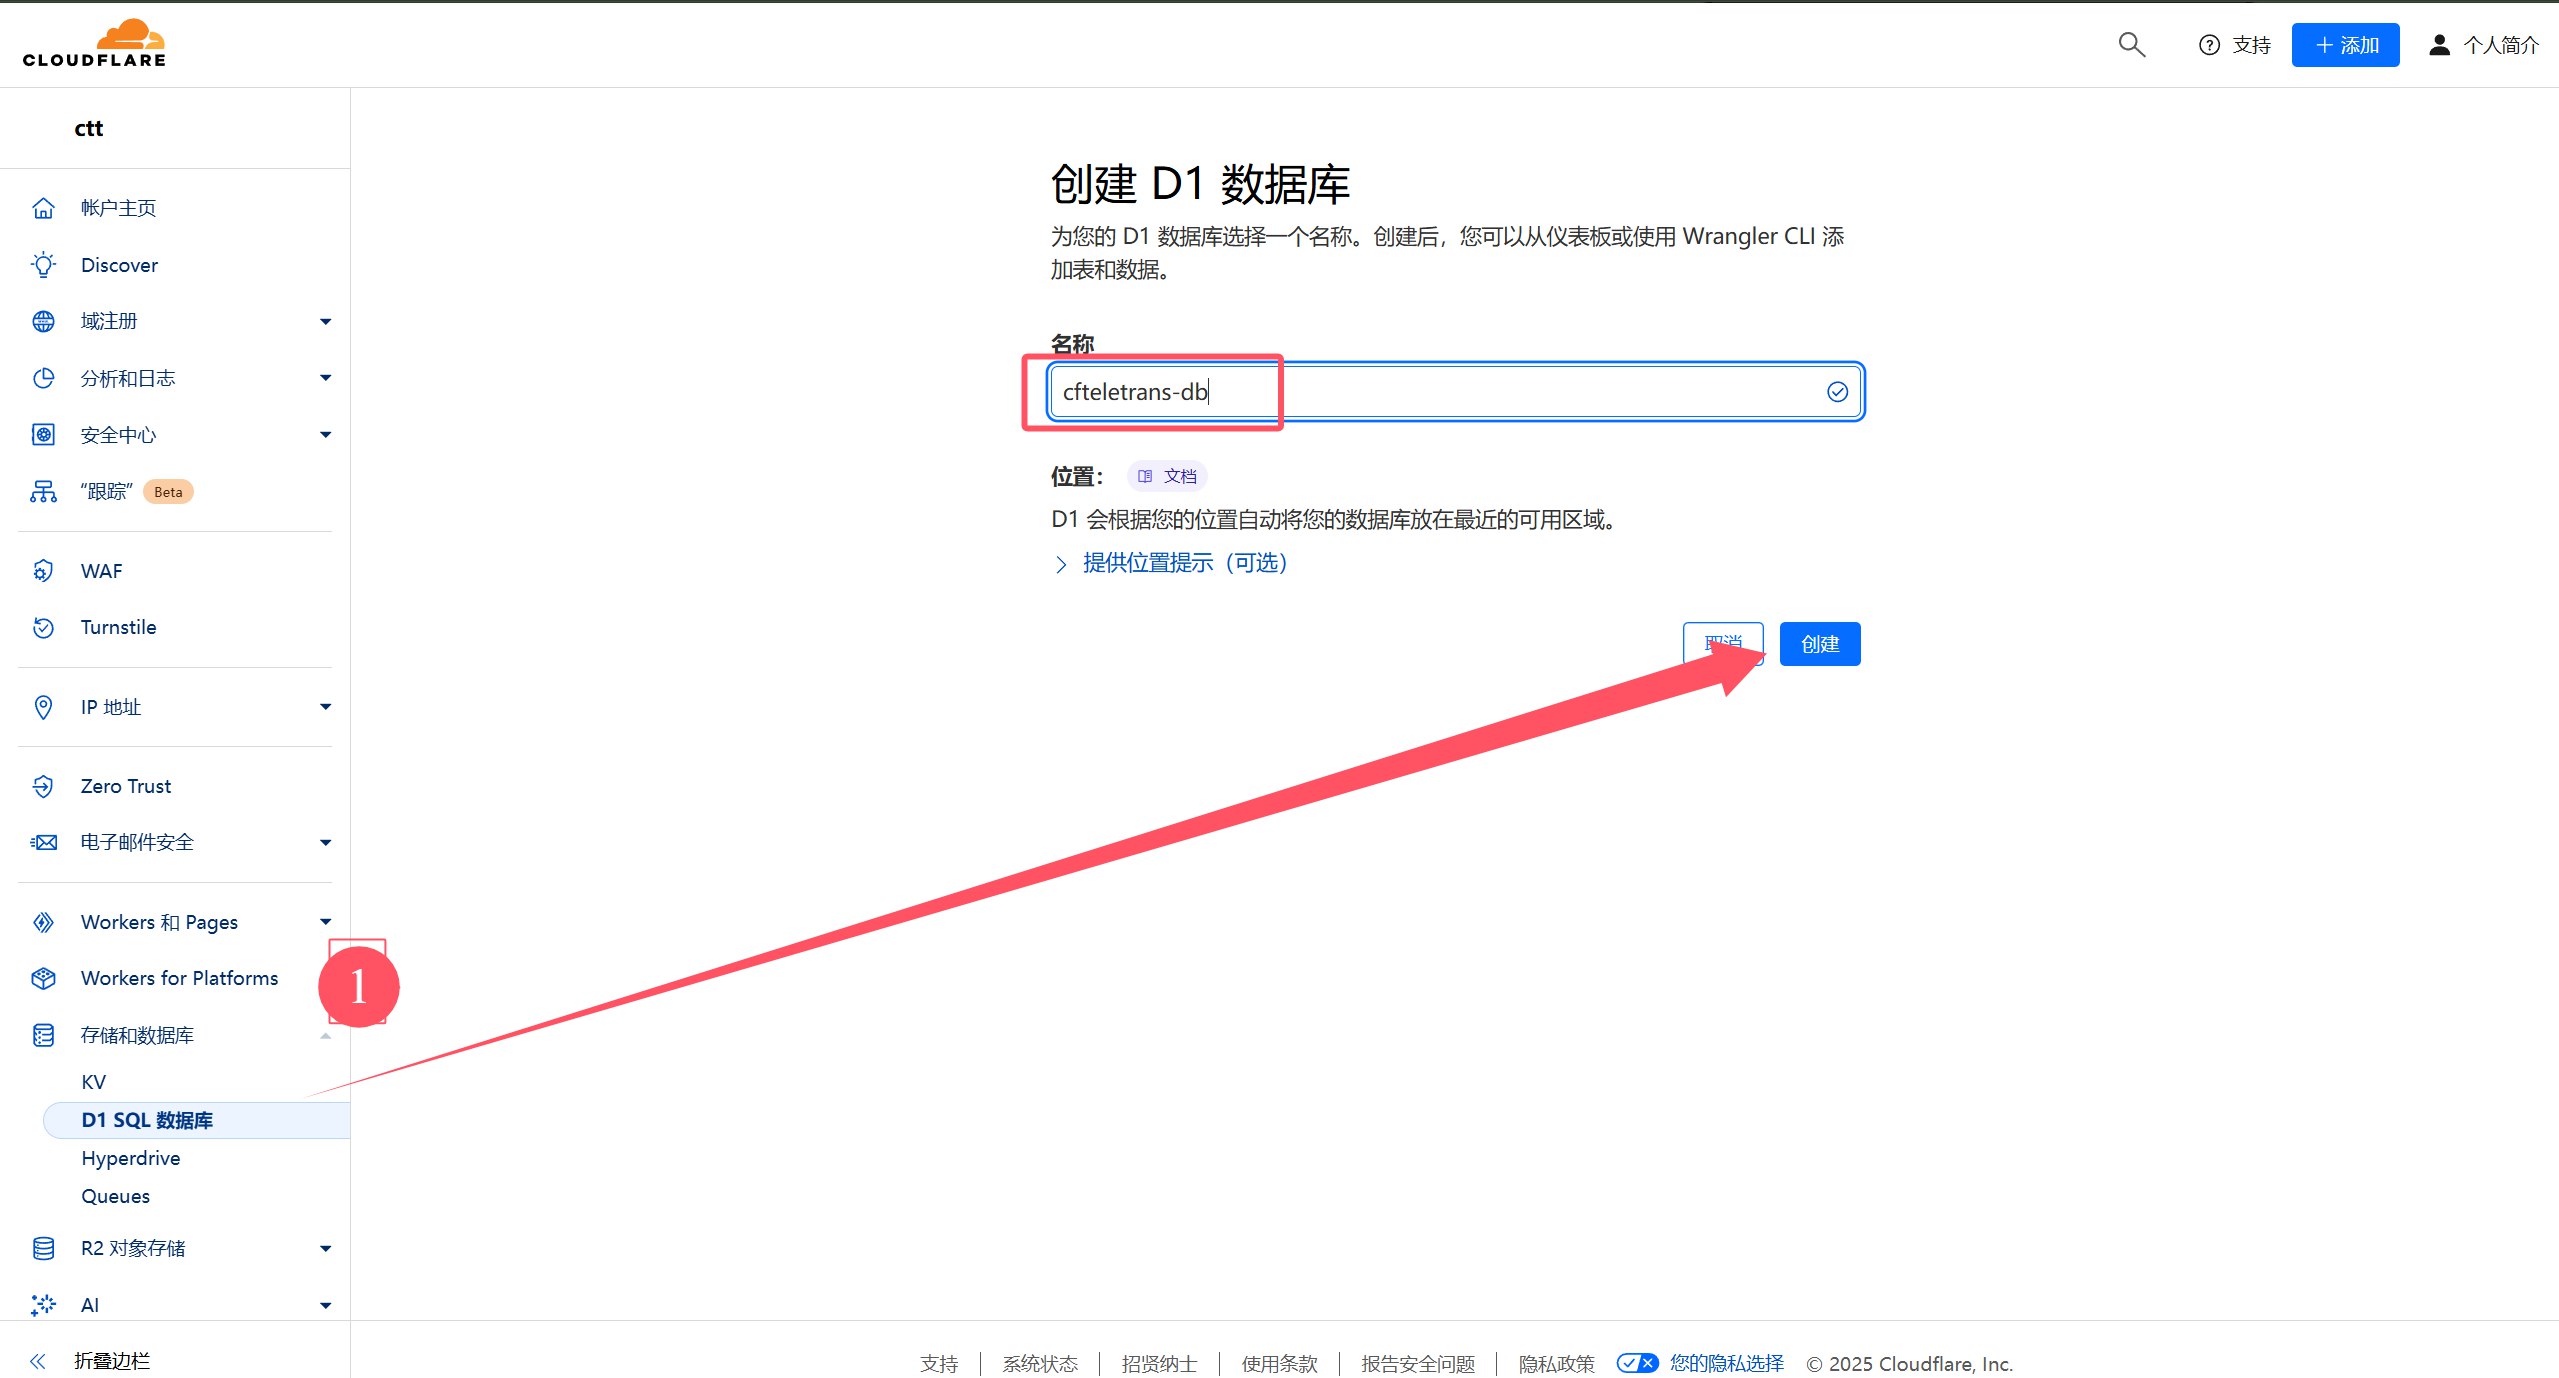
Task: Open the 文档 documentation link
Action: tap(1167, 476)
